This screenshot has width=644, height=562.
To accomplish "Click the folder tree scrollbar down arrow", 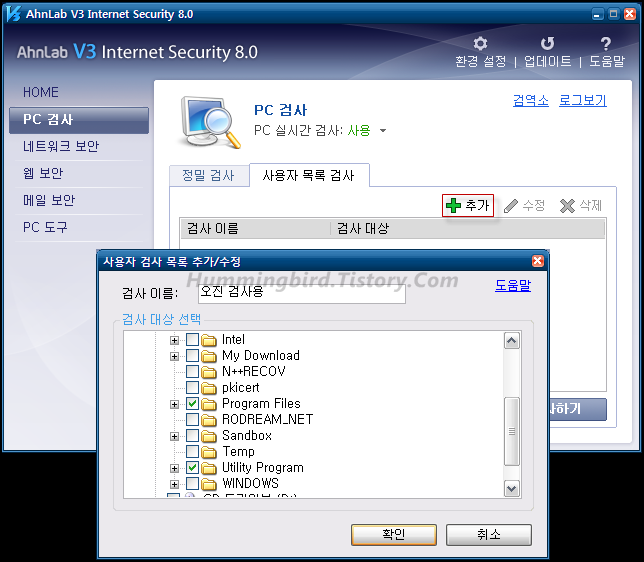I will [512, 488].
